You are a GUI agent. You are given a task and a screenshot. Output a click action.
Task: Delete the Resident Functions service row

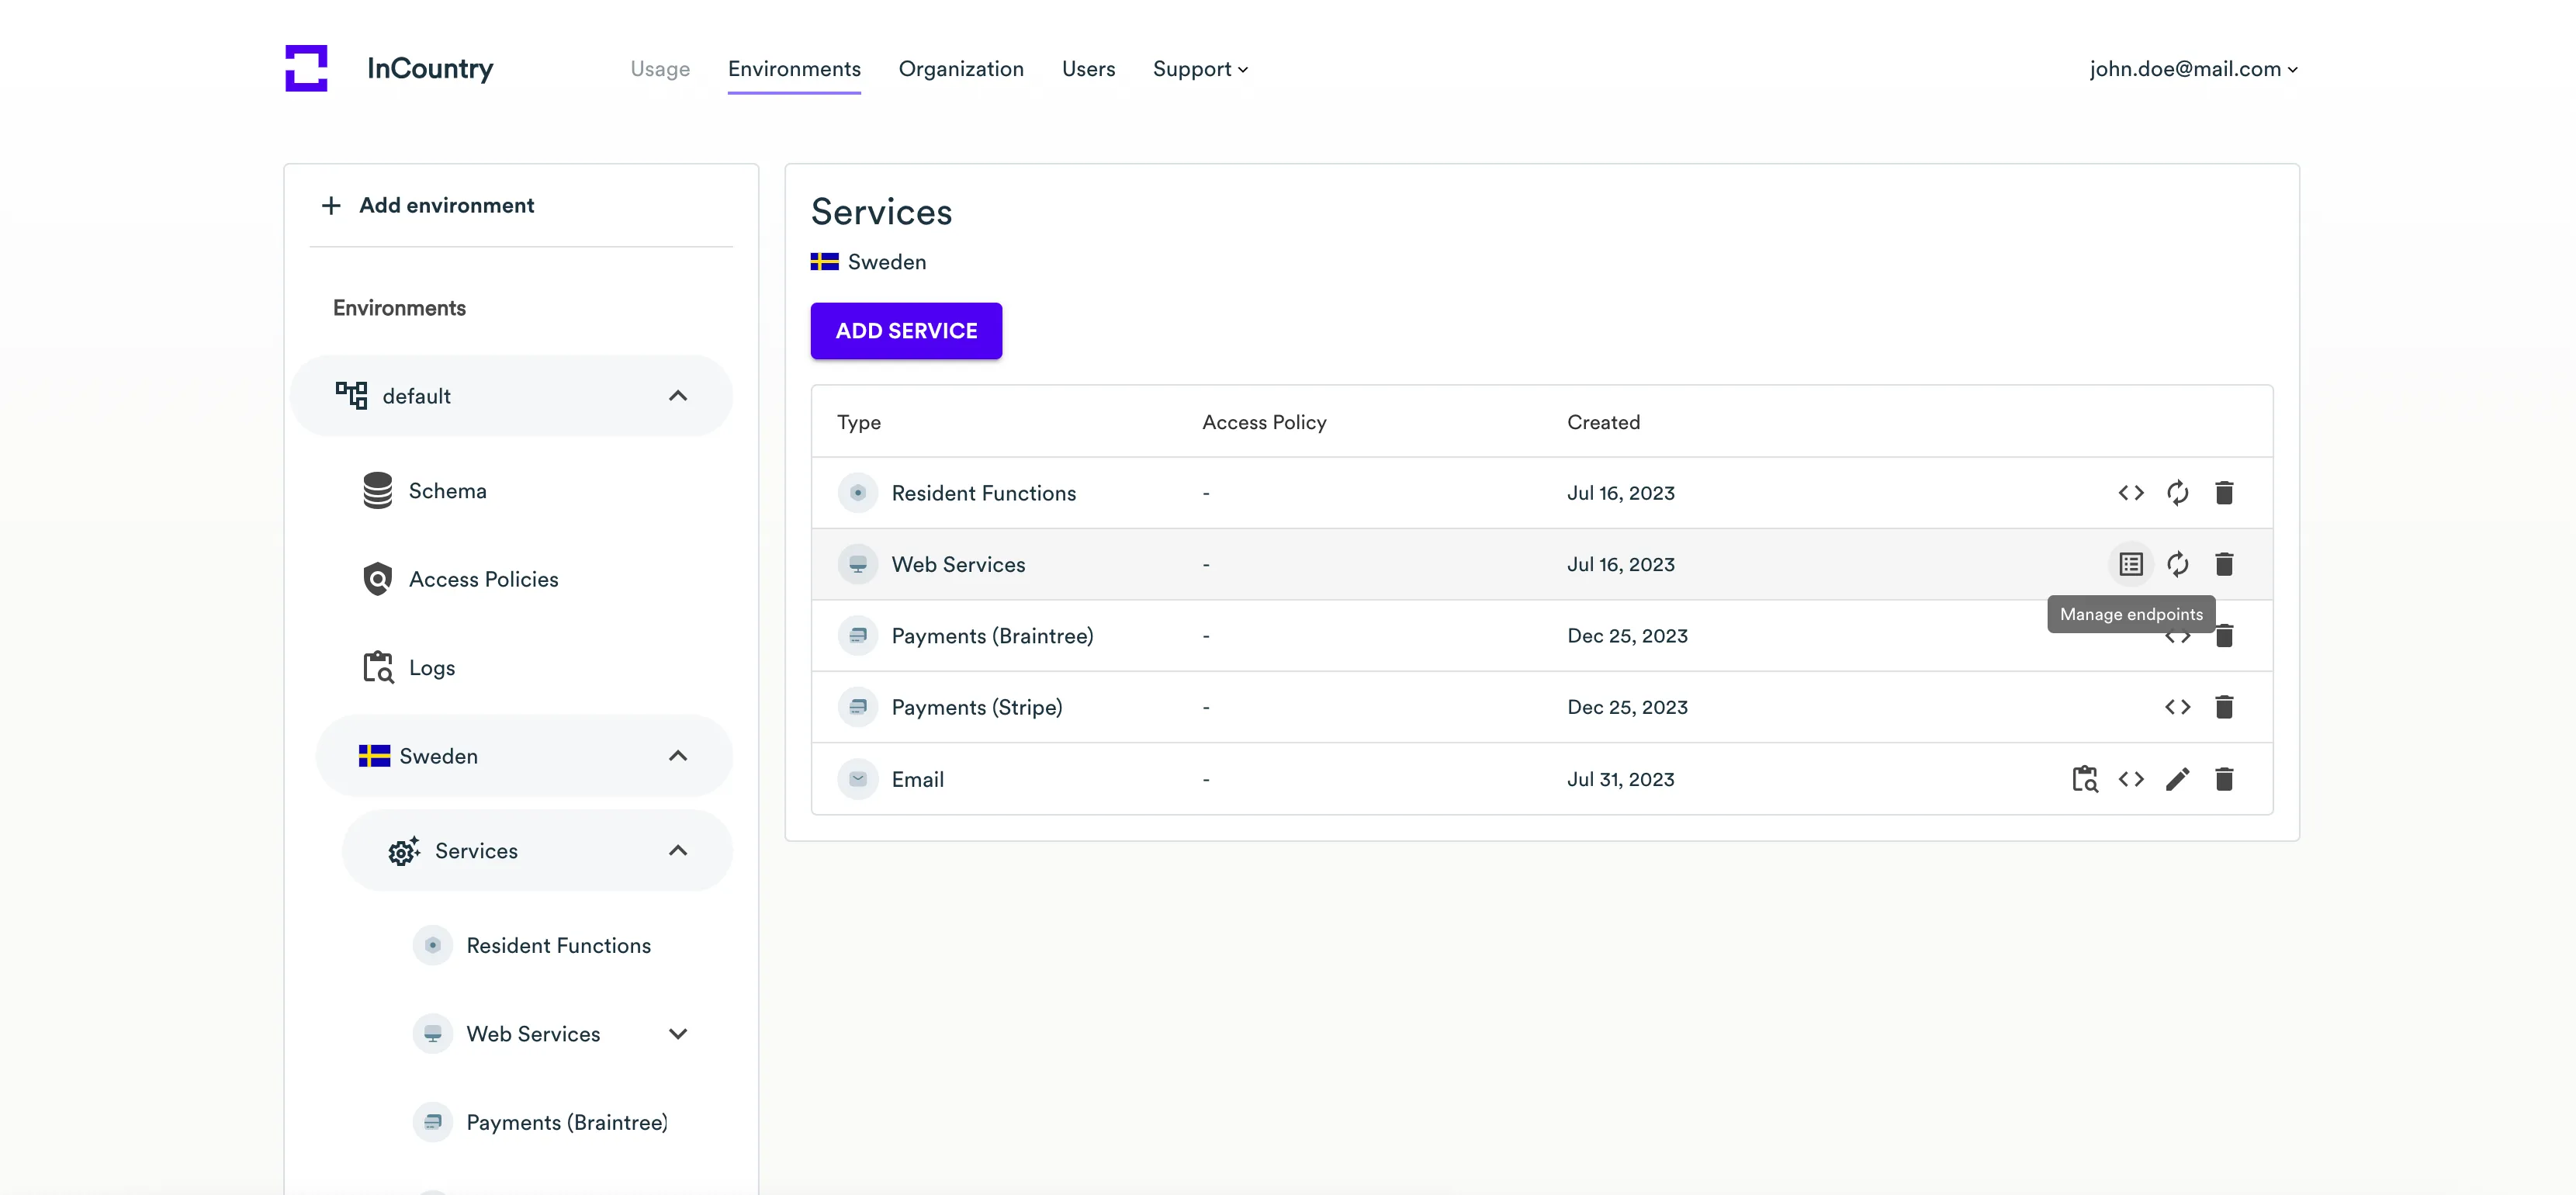coord(2223,493)
